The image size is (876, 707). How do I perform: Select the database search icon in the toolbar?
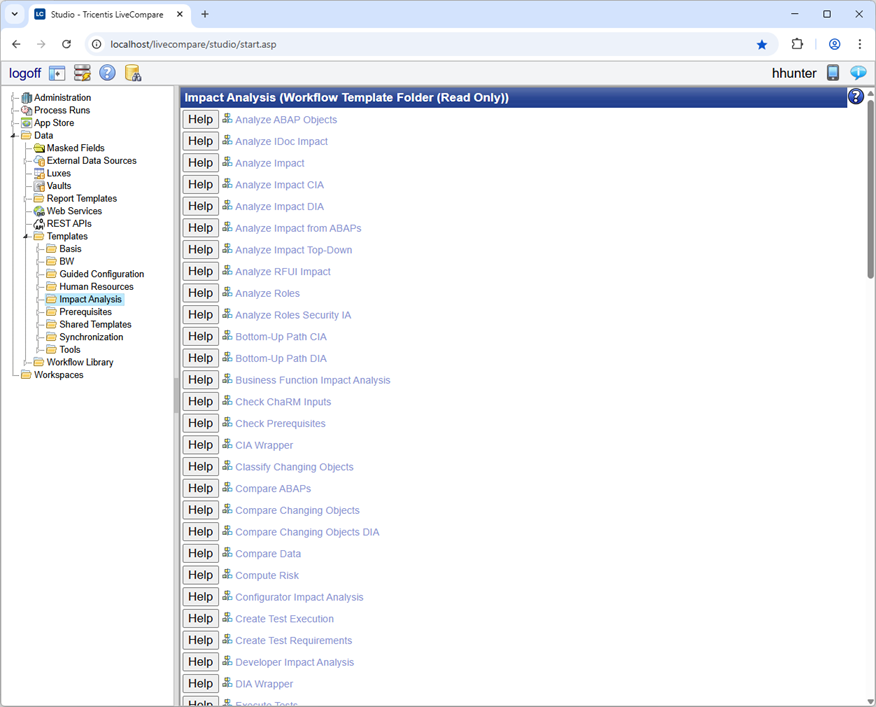click(x=132, y=73)
